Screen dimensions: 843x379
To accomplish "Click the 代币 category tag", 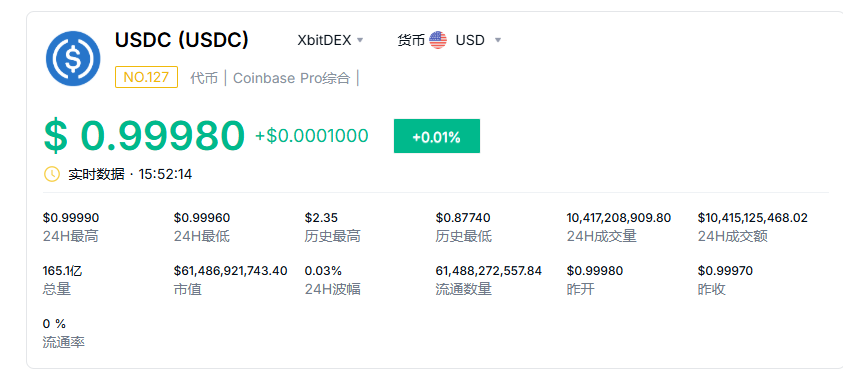I will pos(204,78).
